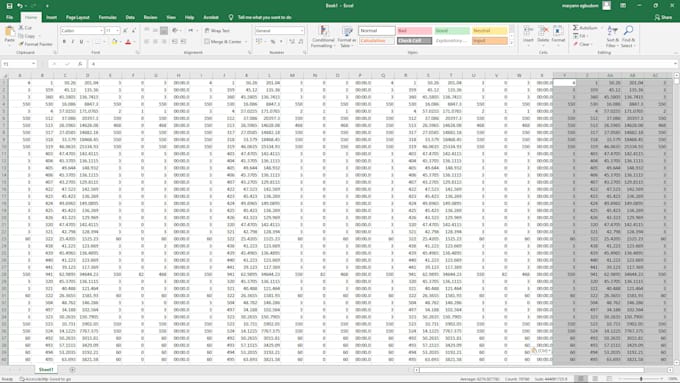Open the Borders dropdown arrow
This screenshot has width=680, height=383.
(105, 42)
